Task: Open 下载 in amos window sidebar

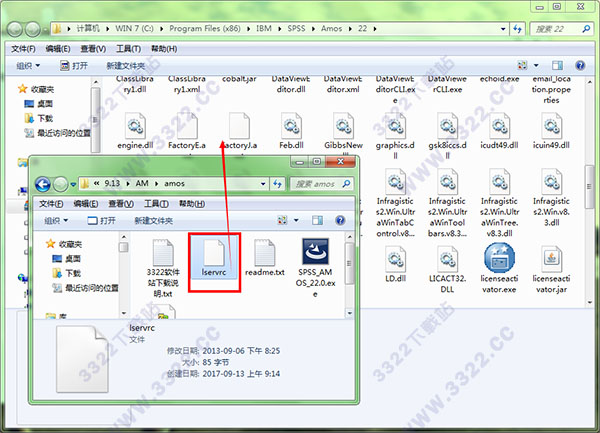Action: [66, 273]
